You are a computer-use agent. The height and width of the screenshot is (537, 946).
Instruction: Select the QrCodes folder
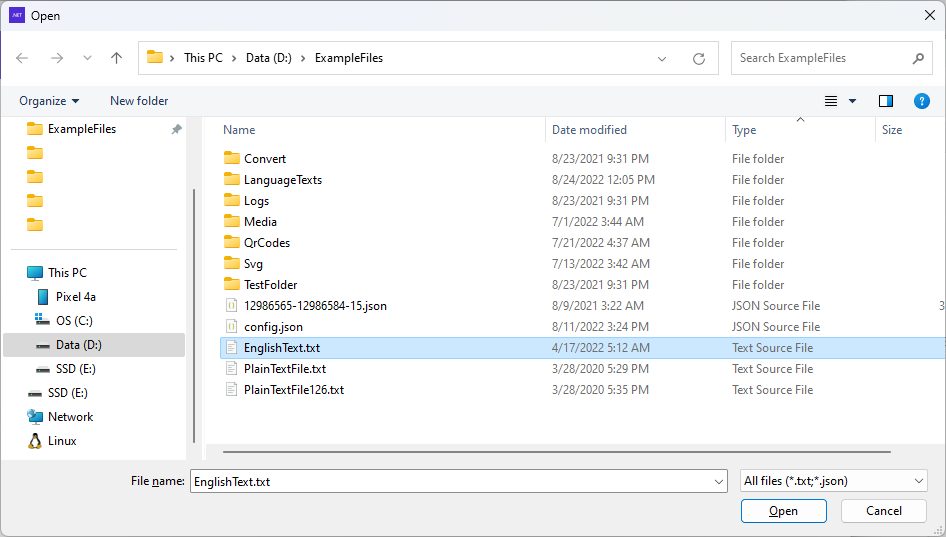click(x=267, y=243)
